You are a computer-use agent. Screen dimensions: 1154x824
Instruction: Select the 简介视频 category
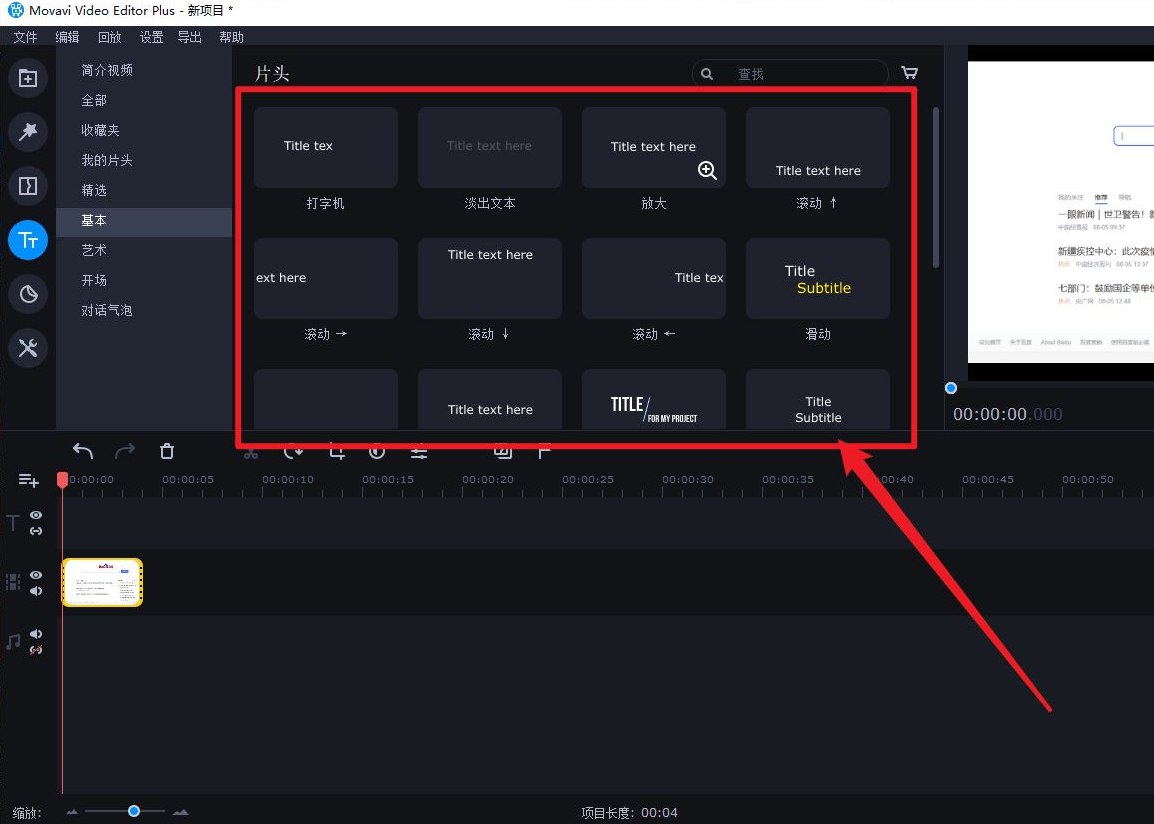144,70
